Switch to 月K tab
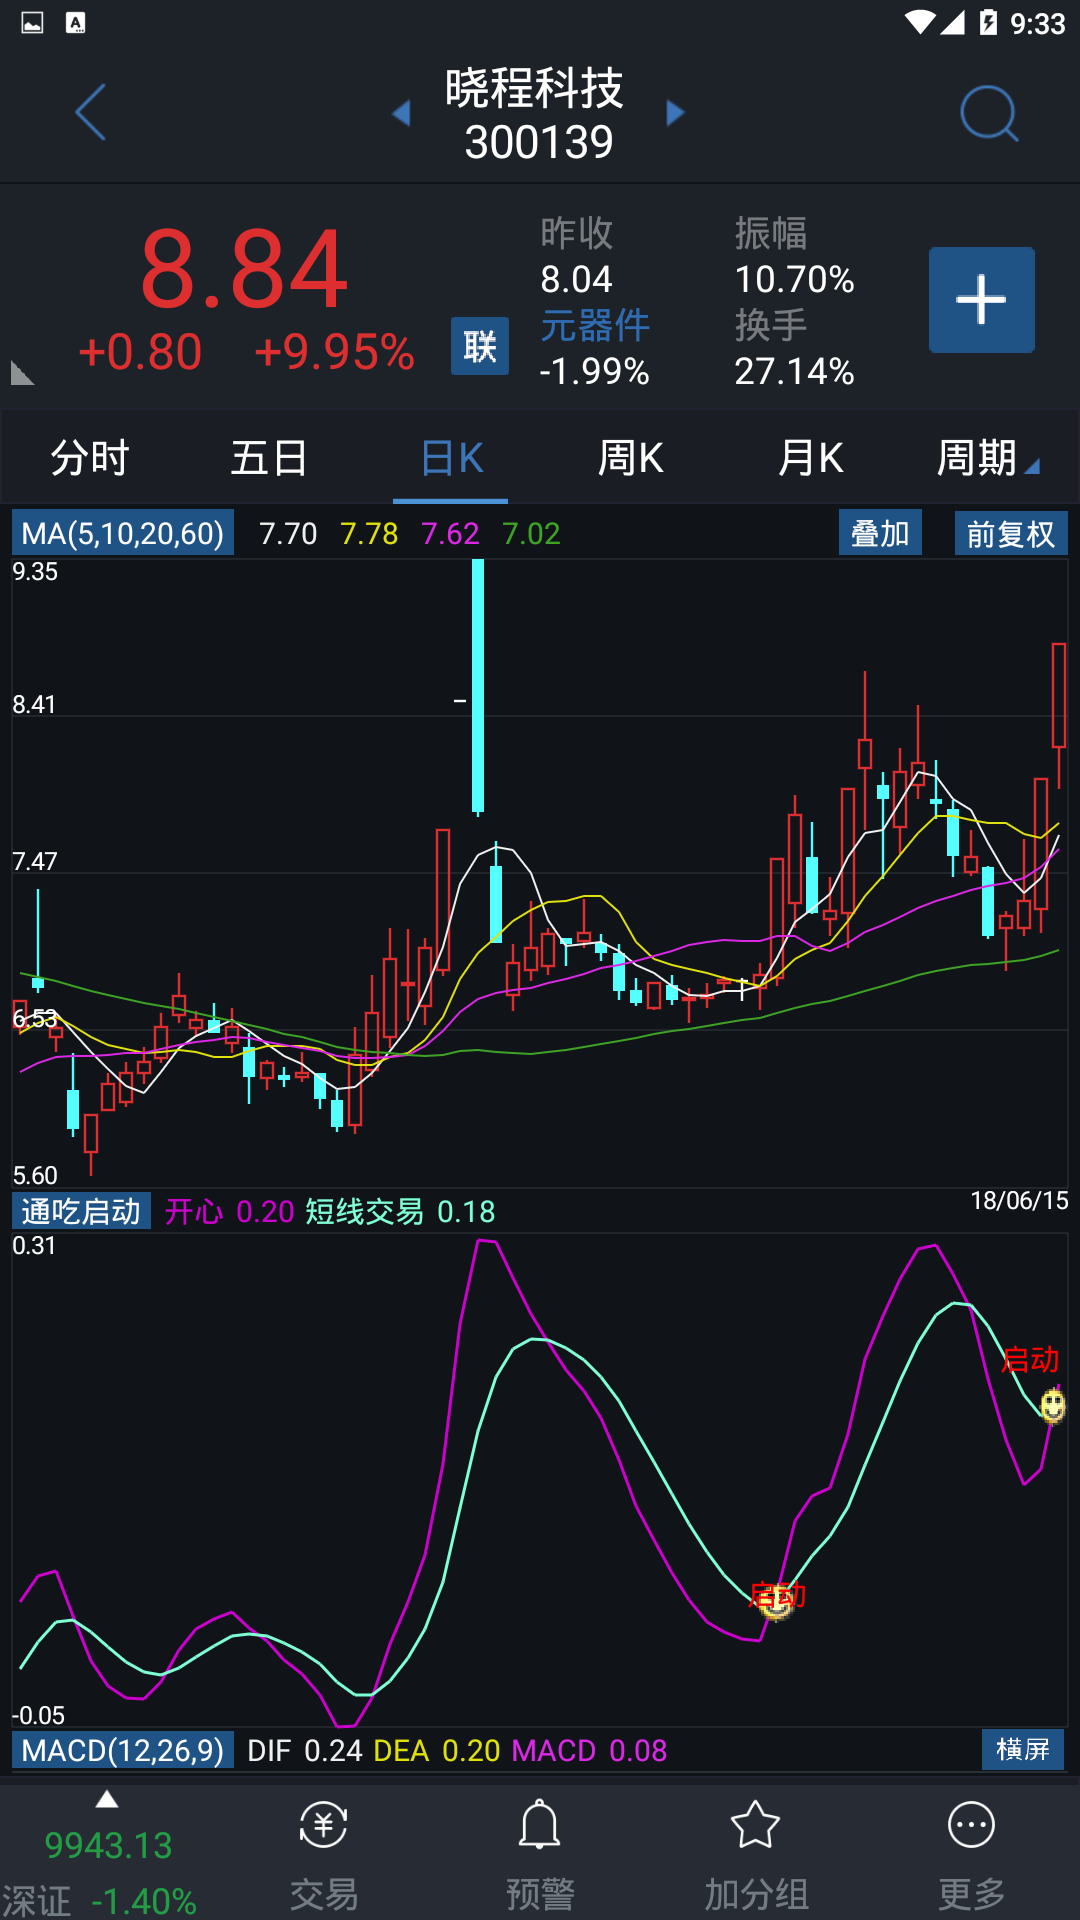1080x1920 pixels. point(811,458)
